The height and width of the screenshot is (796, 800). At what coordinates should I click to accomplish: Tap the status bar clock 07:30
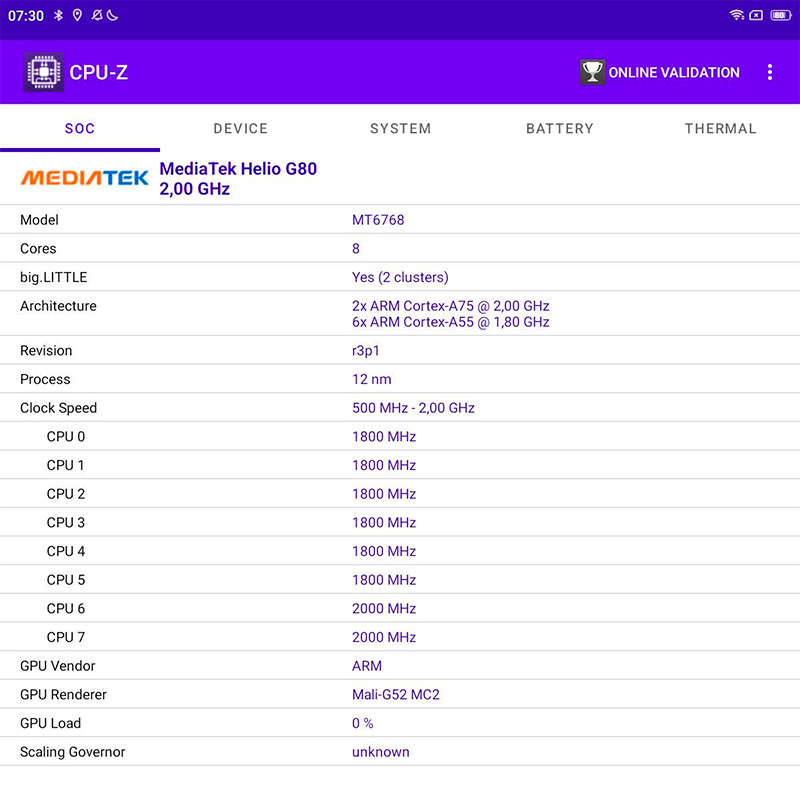(26, 15)
